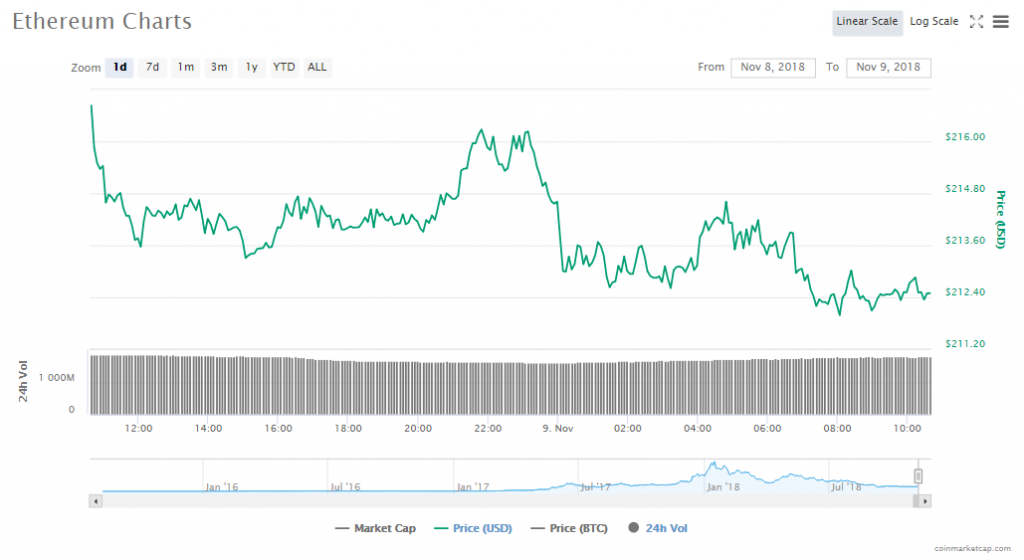Toggle the 24h Vol legend item
This screenshot has height=560, width=1024.
click(657, 528)
